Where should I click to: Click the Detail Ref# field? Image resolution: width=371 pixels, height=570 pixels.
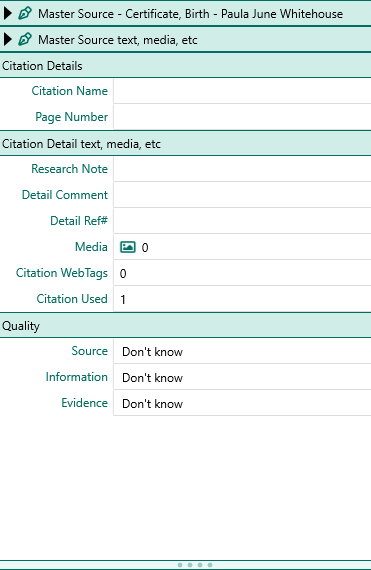click(242, 221)
